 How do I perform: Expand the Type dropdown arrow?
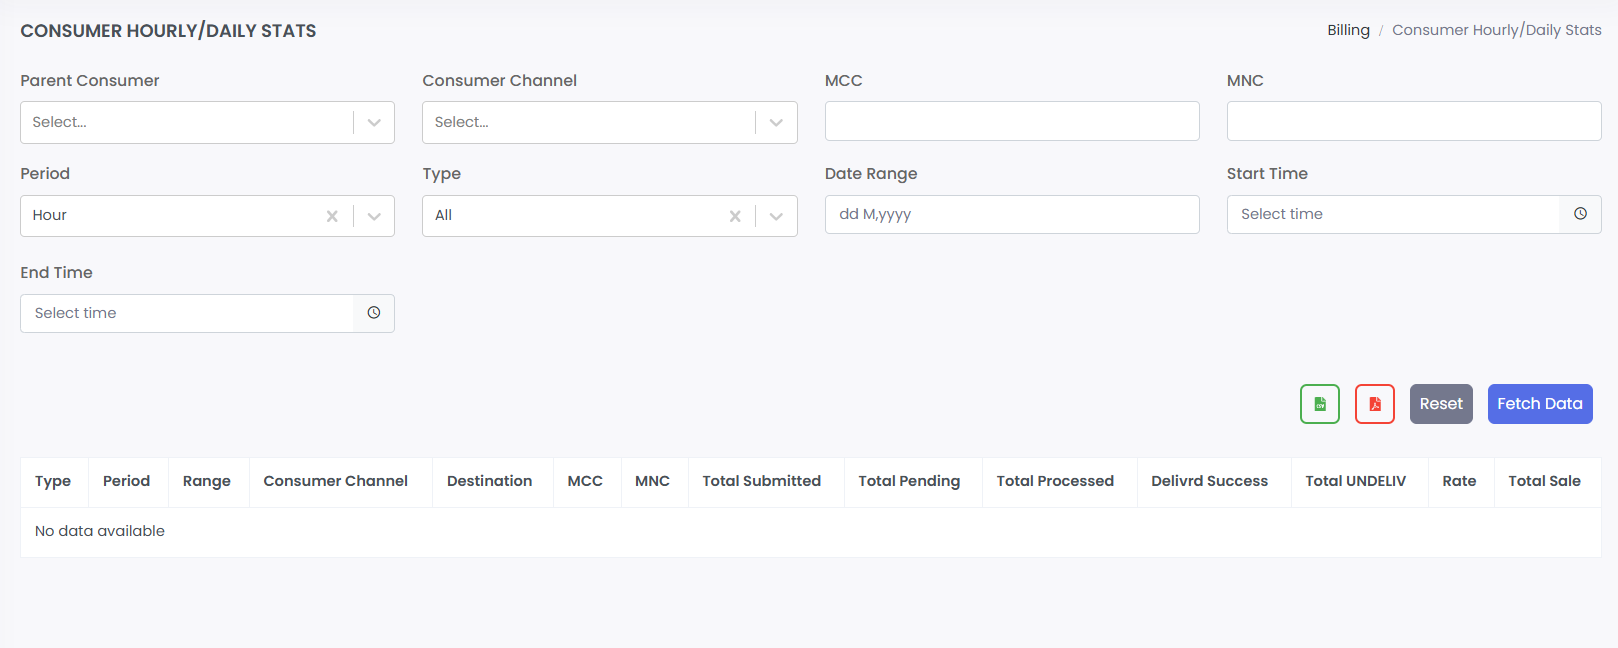776,216
